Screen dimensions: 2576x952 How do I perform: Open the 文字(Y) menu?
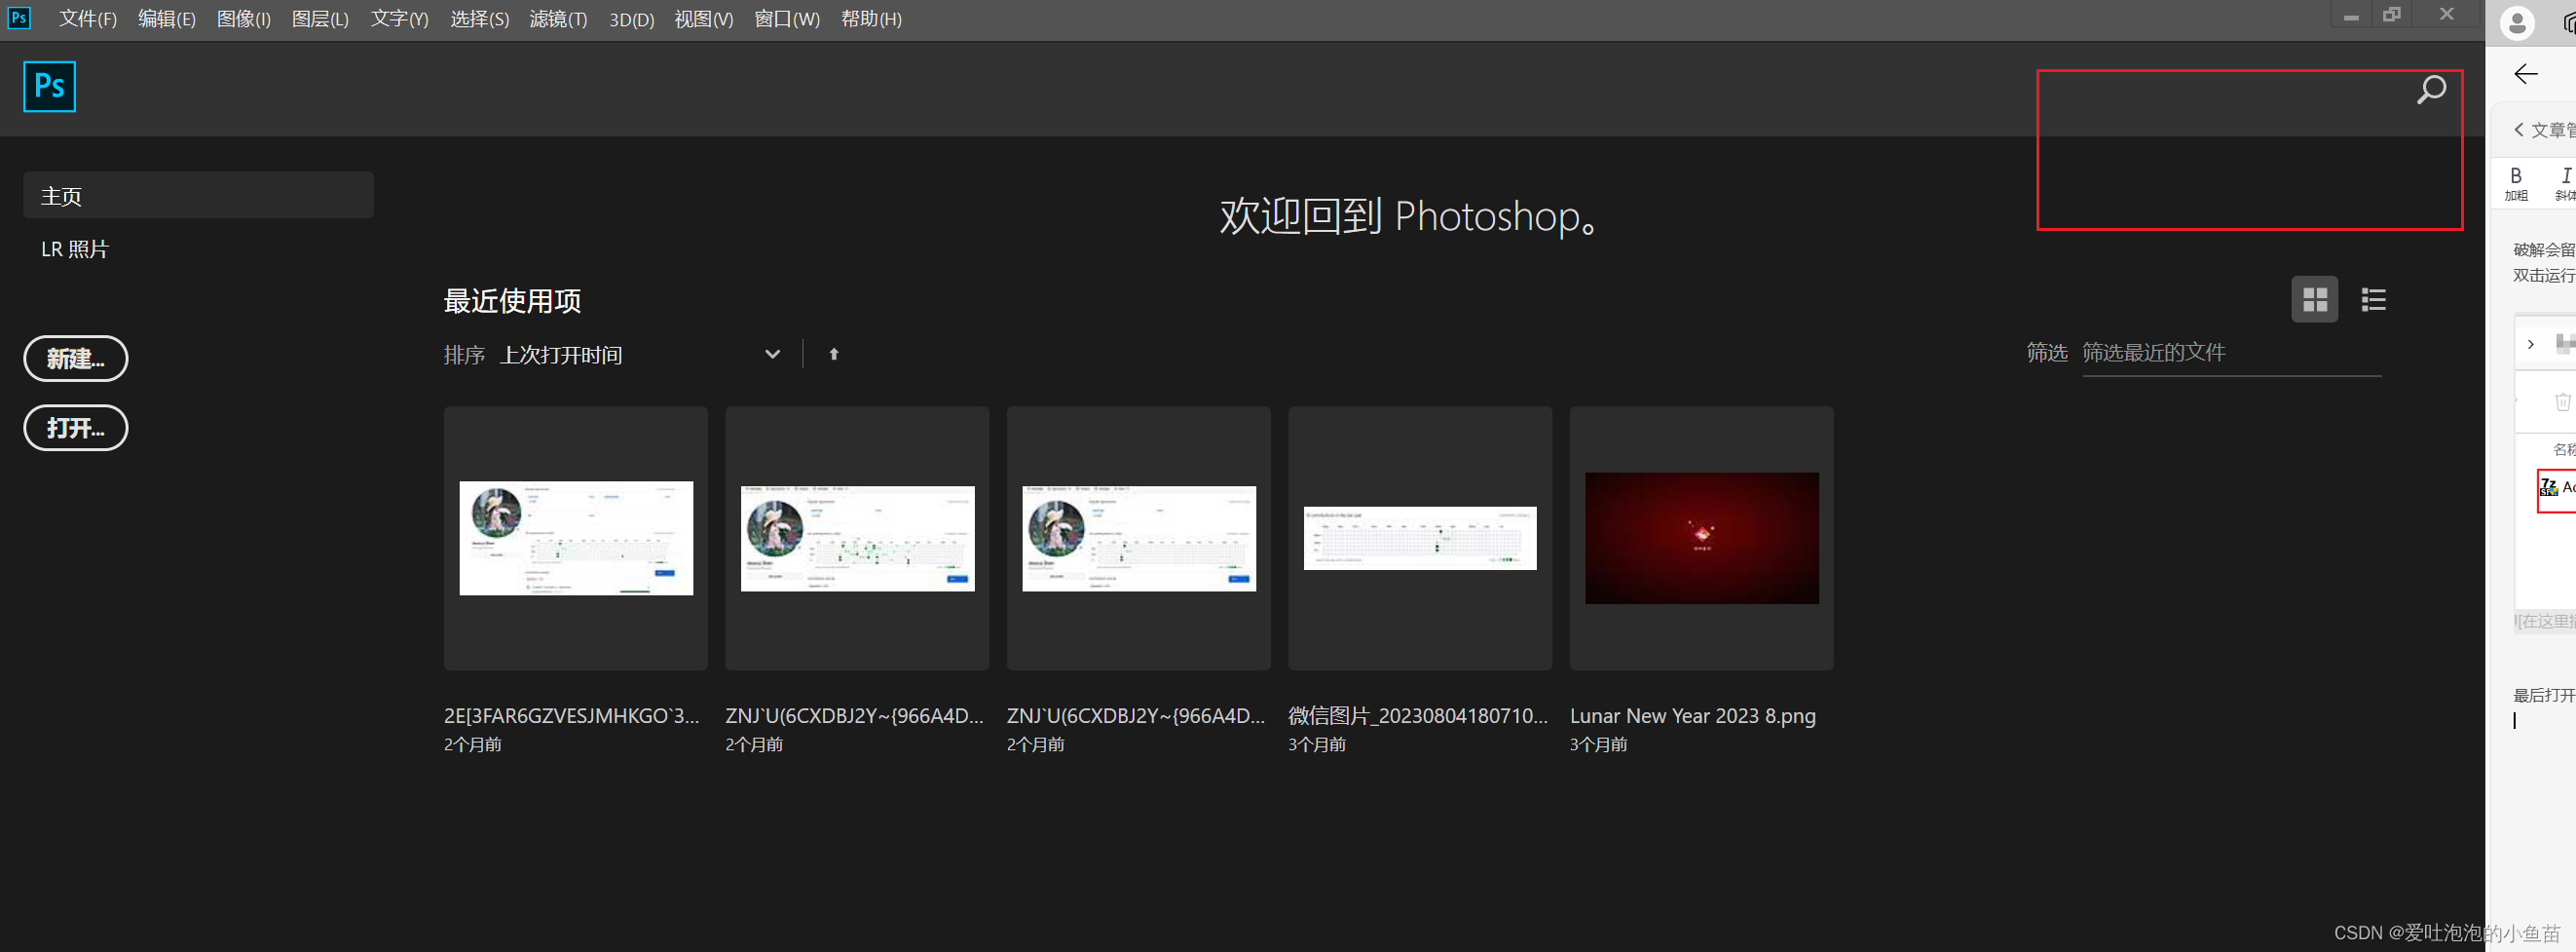click(399, 19)
